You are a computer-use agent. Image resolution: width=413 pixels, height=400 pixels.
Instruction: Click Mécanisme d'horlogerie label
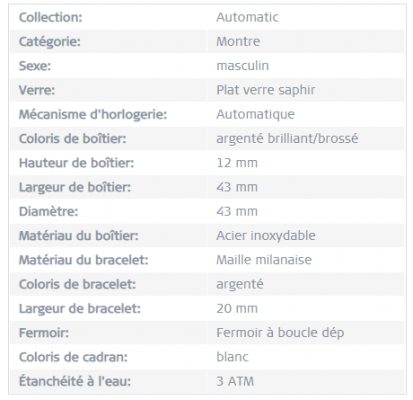(x=93, y=114)
